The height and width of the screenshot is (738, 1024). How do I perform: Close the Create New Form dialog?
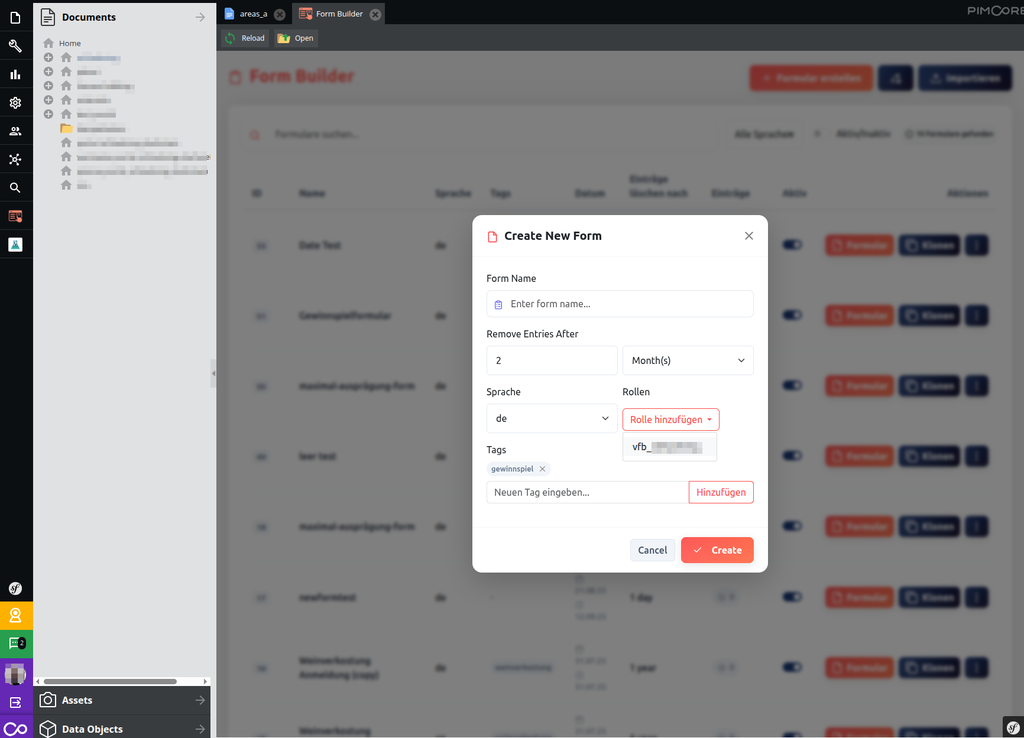tap(749, 236)
